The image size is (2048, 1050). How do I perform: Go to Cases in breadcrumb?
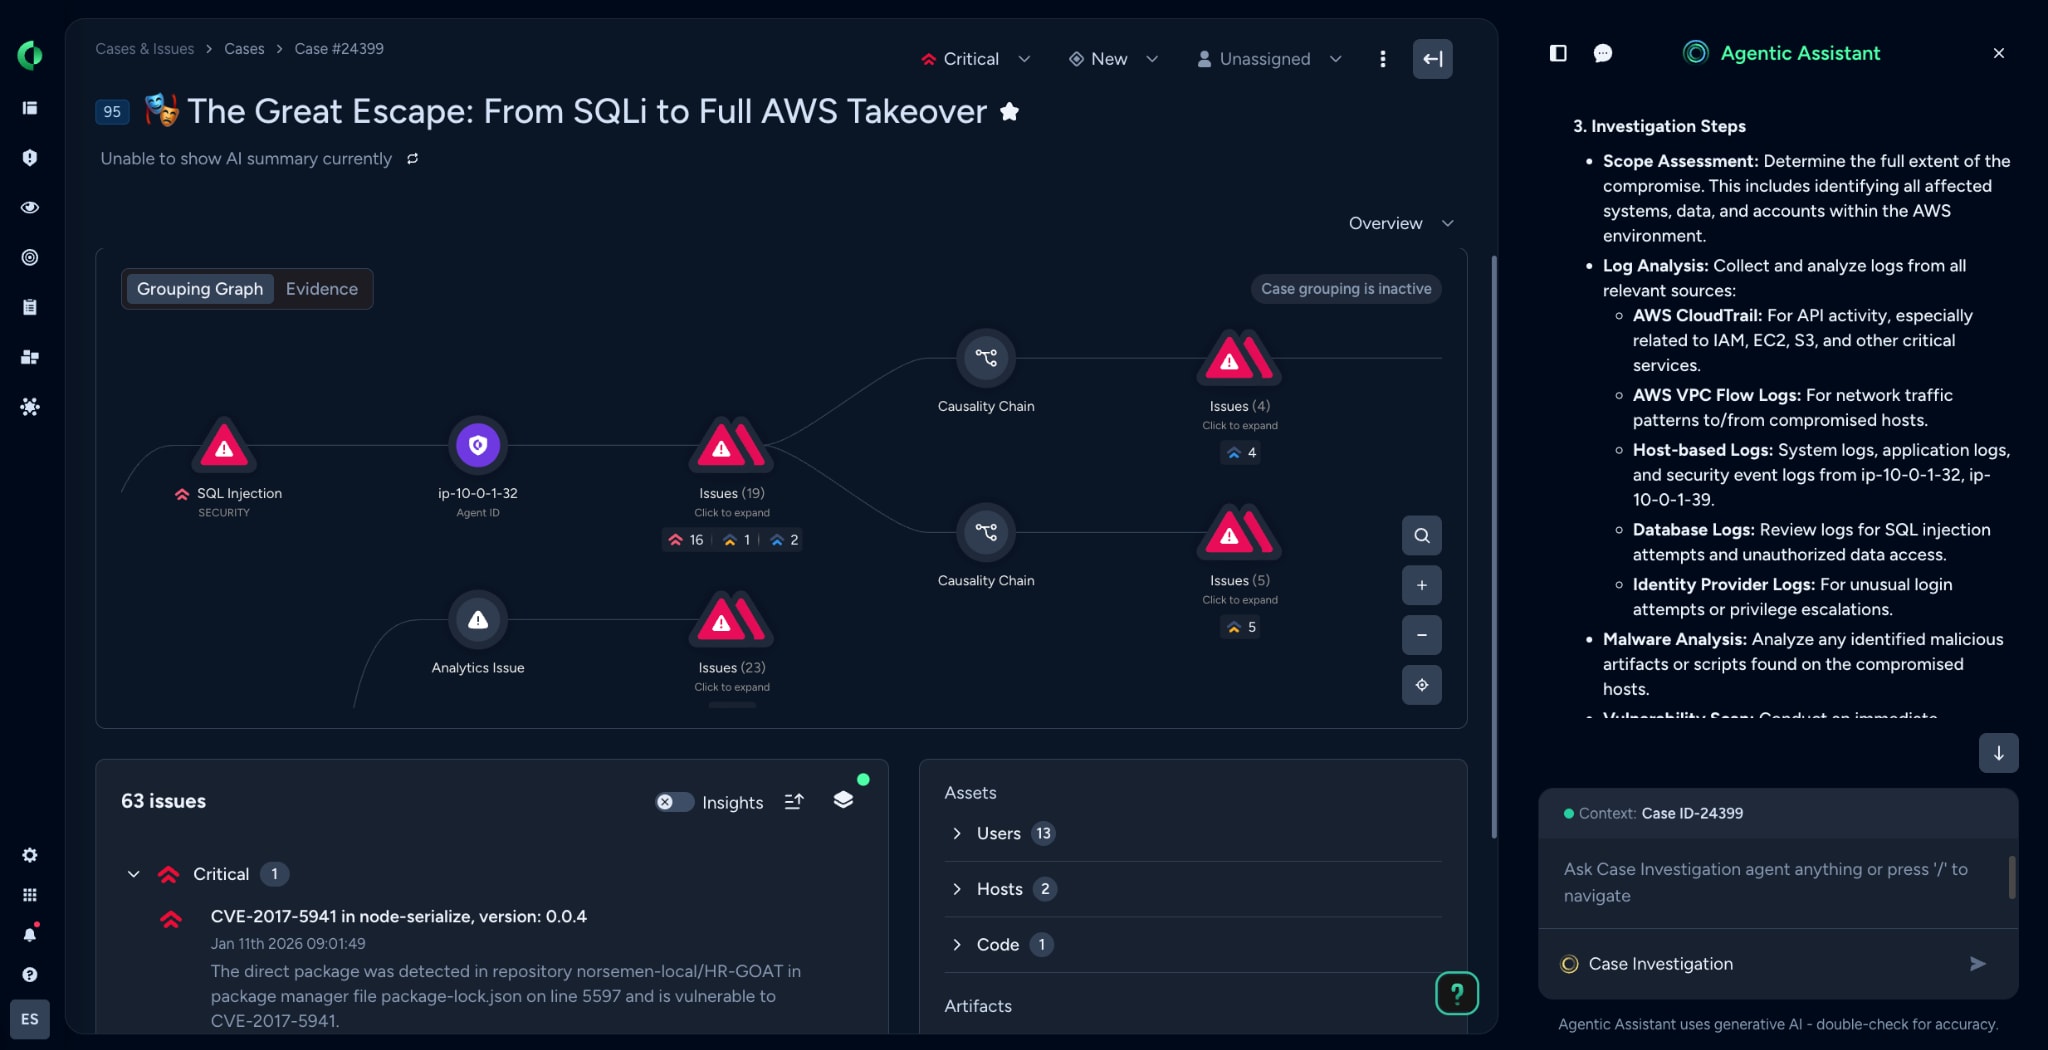coord(244,49)
